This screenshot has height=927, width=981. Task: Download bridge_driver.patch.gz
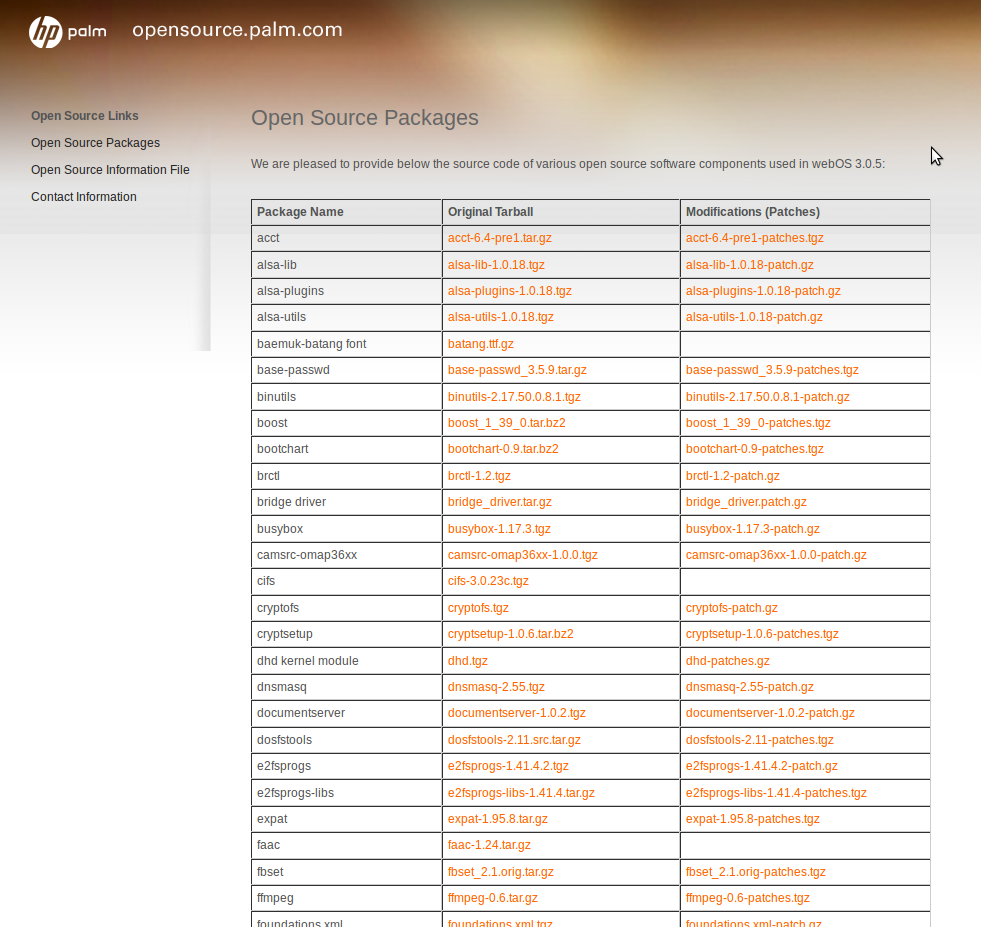coord(746,502)
